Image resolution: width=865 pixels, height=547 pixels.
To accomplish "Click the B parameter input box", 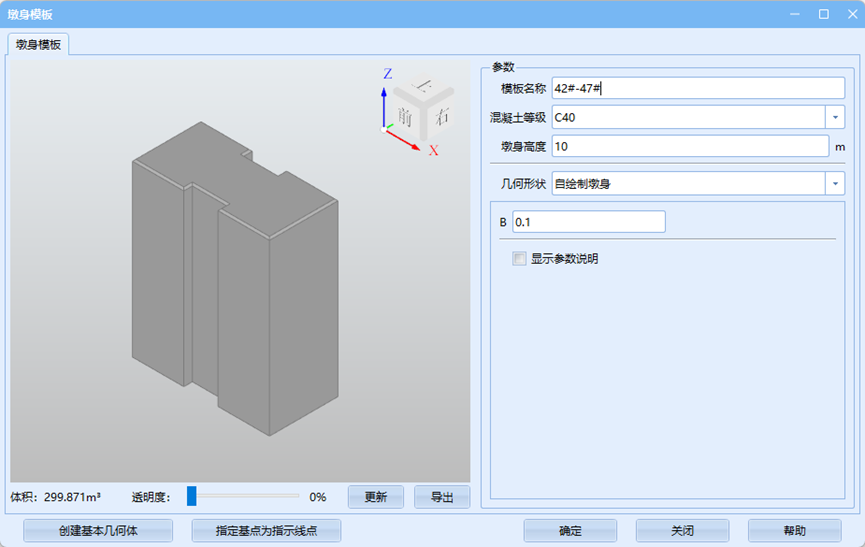I will [x=588, y=222].
